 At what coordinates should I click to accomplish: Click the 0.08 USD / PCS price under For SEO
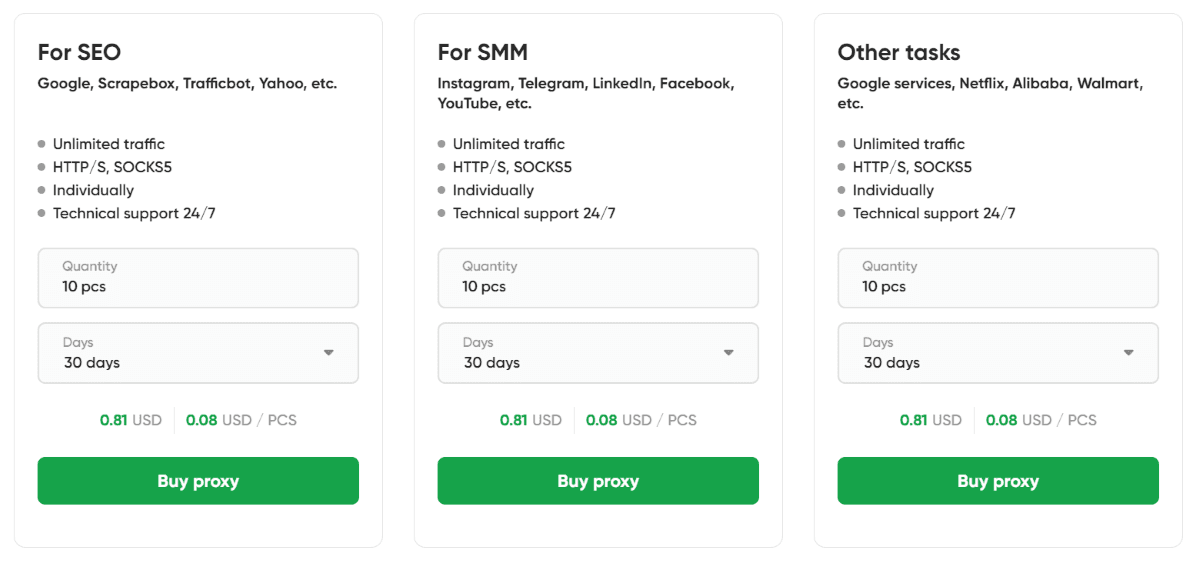click(241, 420)
